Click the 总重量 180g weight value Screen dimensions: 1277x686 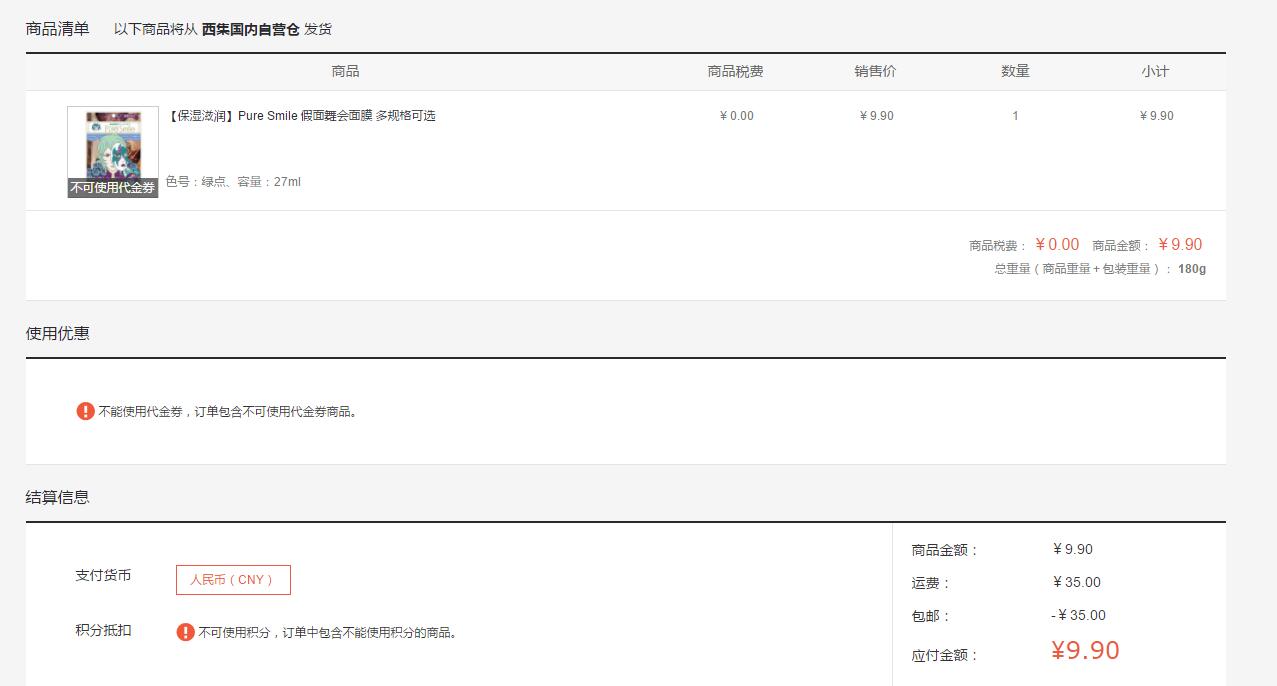[1192, 269]
